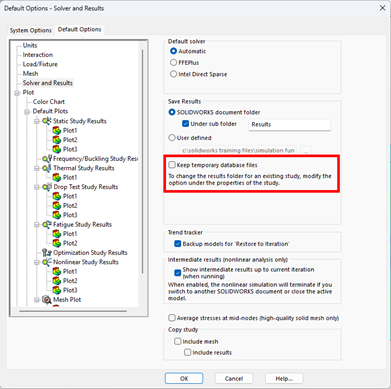Image resolution: width=391 pixels, height=389 pixels.
Task: Select Solver and Results in the tree
Action: 48,83
